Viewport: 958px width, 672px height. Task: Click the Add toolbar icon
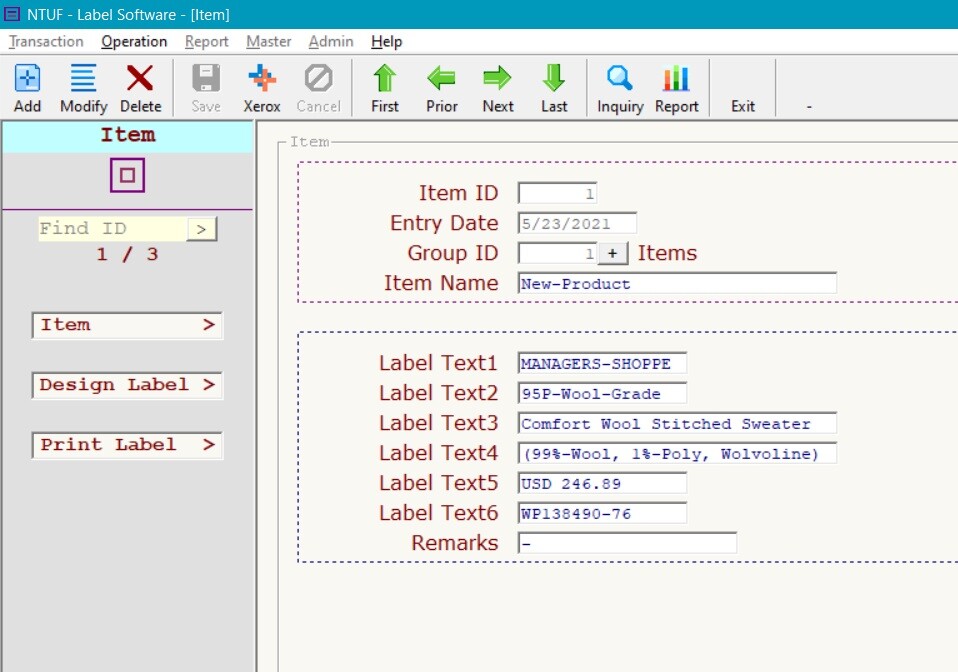click(27, 85)
